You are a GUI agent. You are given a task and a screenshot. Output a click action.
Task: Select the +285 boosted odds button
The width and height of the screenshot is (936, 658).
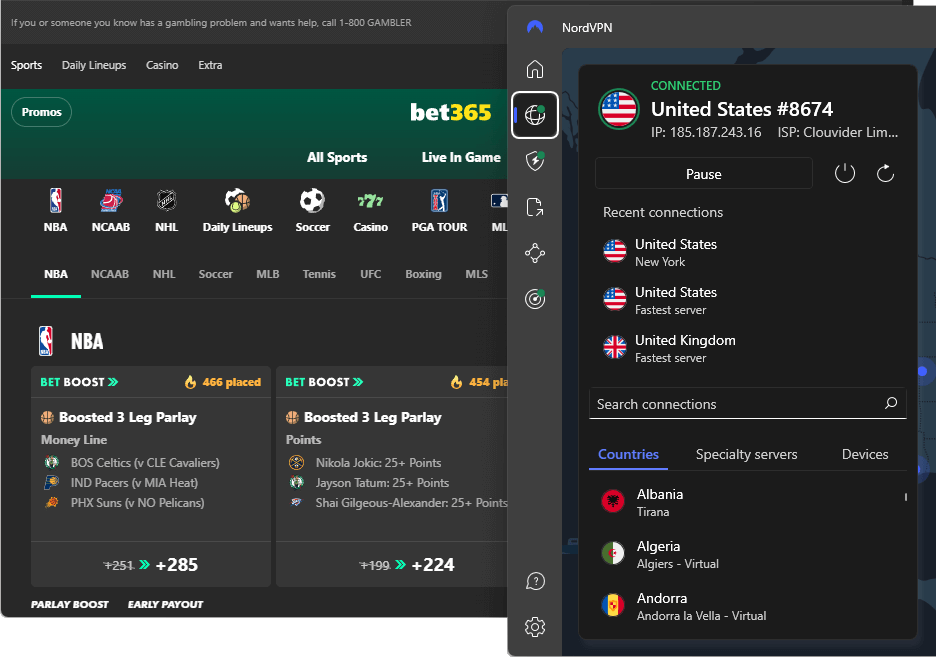[x=151, y=564]
